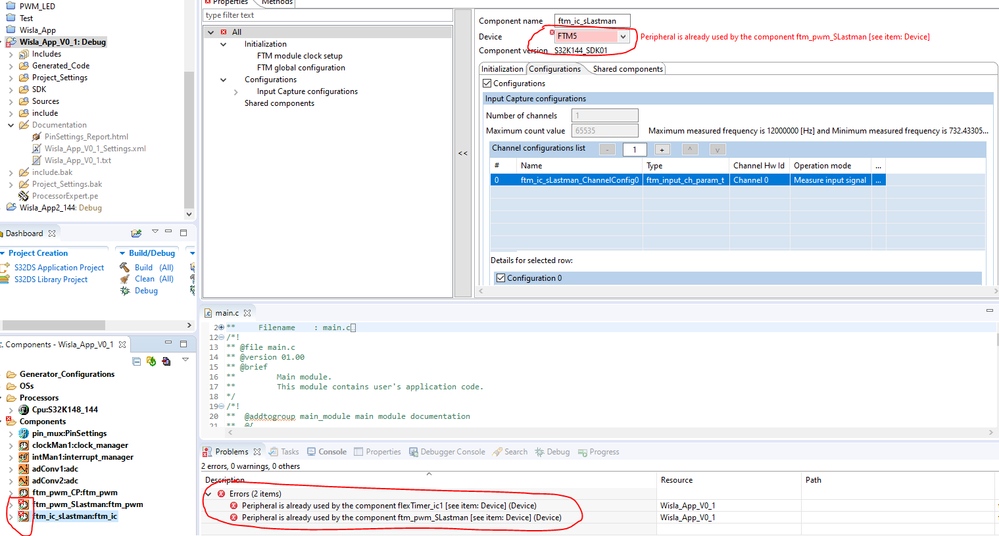
Task: Click S32DS Application Project link
Action: (x=59, y=268)
